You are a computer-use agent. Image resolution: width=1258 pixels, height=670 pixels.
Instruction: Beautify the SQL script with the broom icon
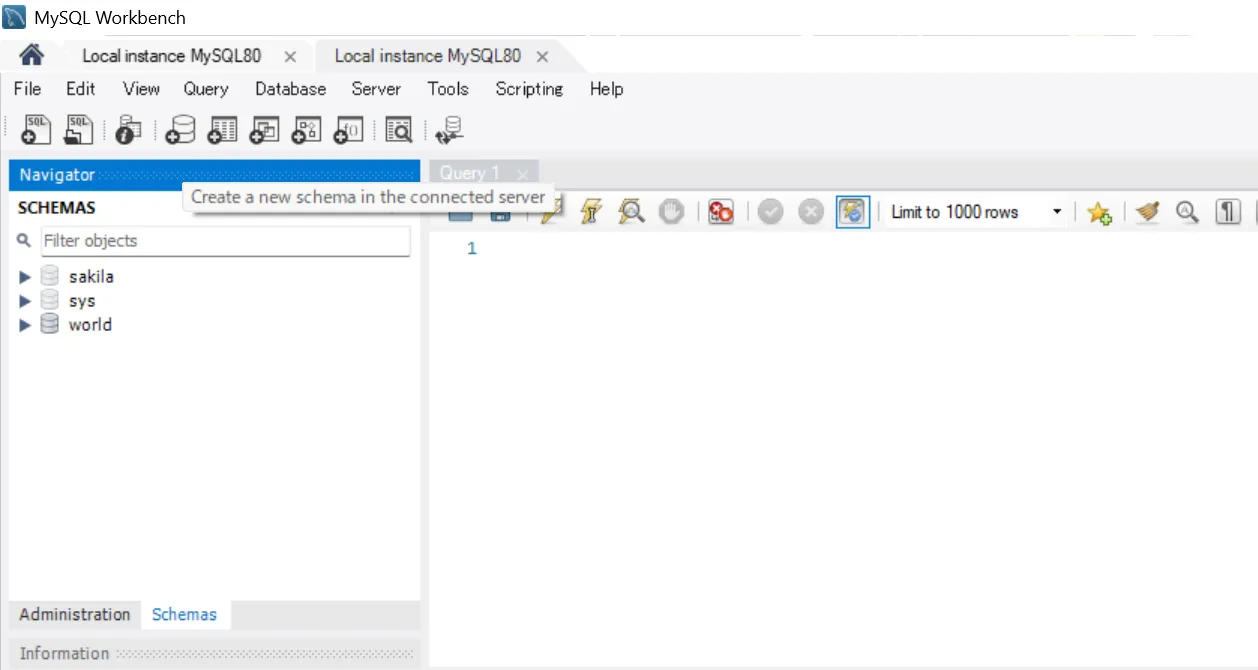[1147, 211]
